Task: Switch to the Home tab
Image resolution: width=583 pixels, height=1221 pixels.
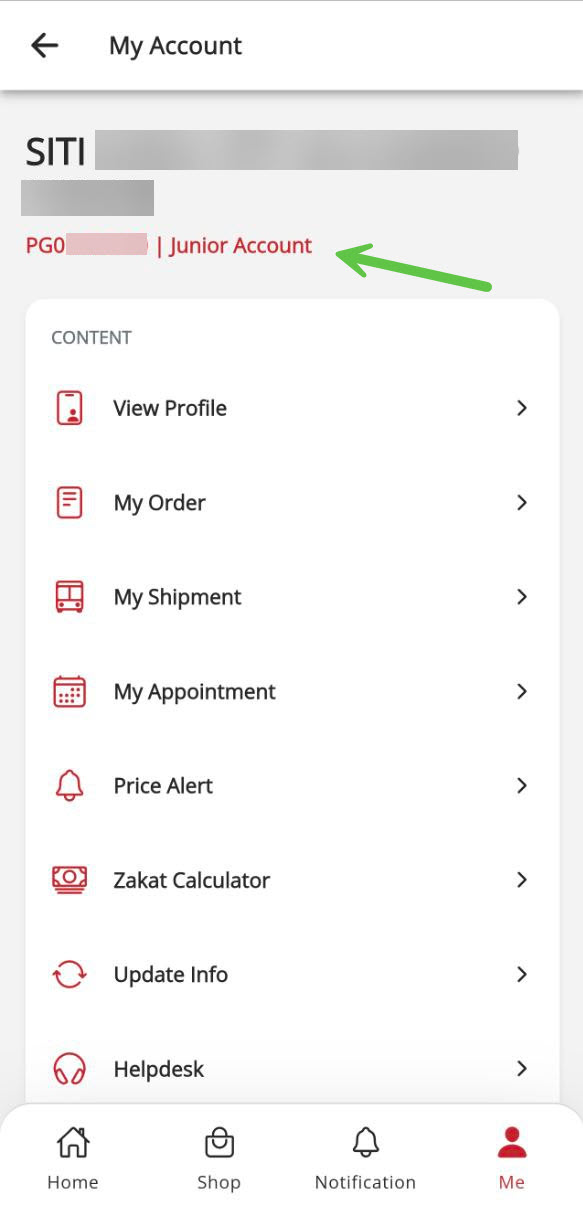Action: (73, 1158)
